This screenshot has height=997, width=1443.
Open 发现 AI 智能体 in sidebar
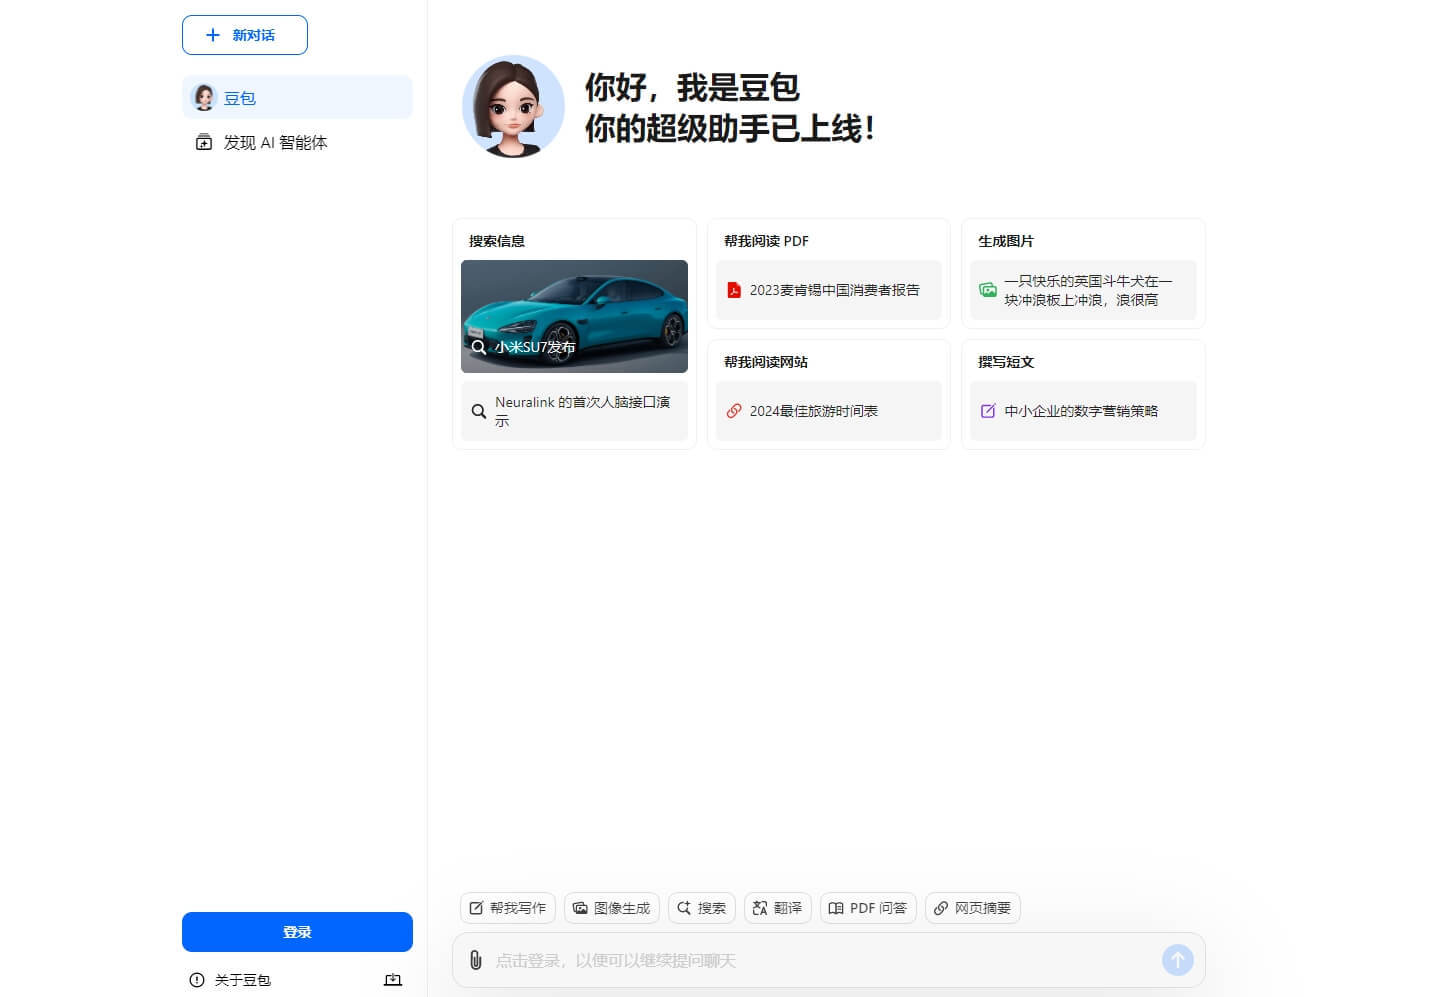click(275, 143)
